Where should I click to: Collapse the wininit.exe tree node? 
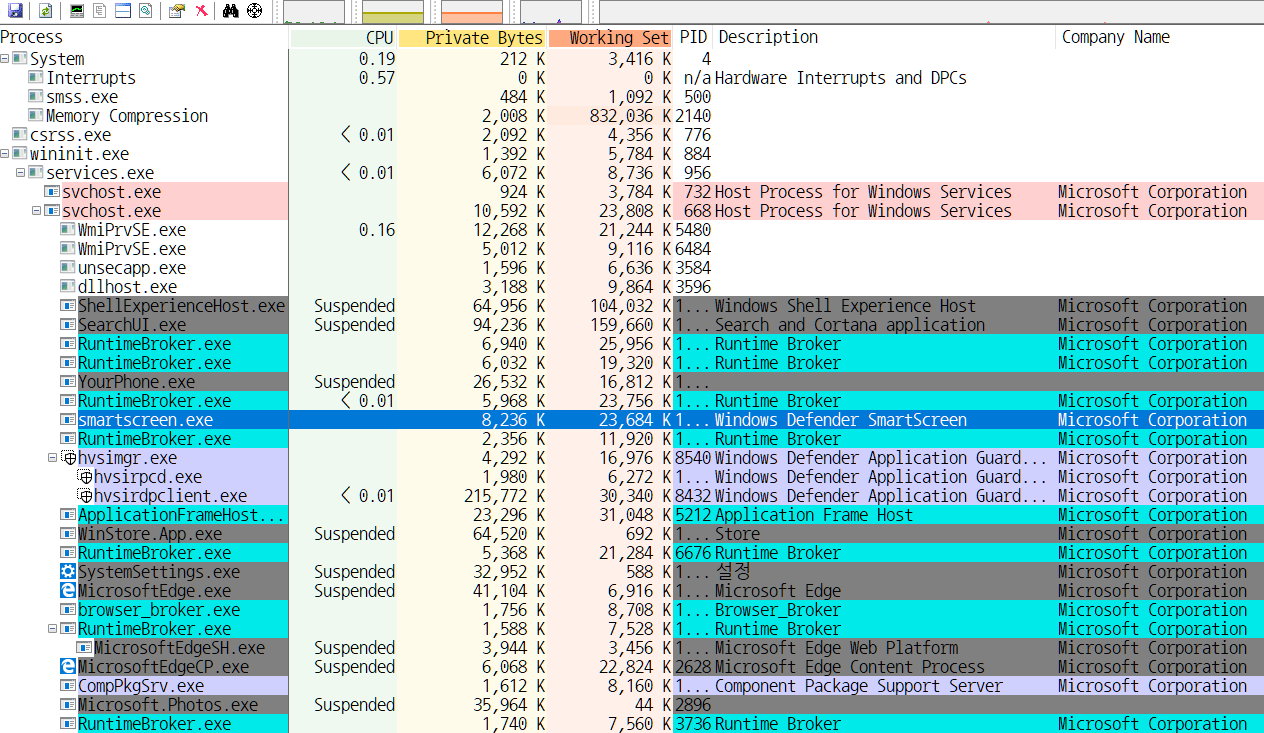pos(5,154)
